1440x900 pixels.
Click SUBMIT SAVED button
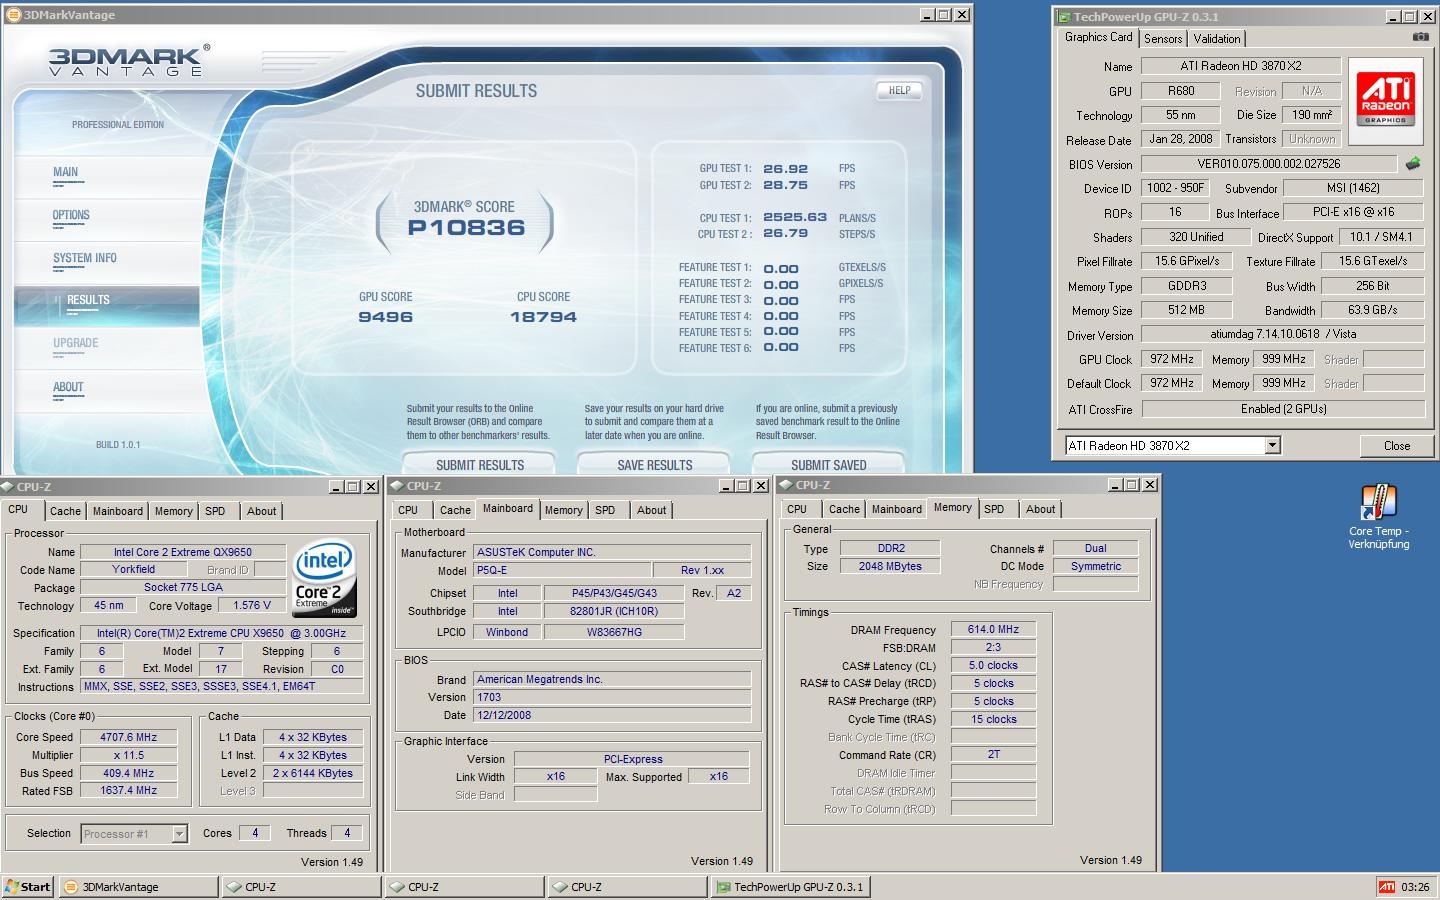coord(829,464)
